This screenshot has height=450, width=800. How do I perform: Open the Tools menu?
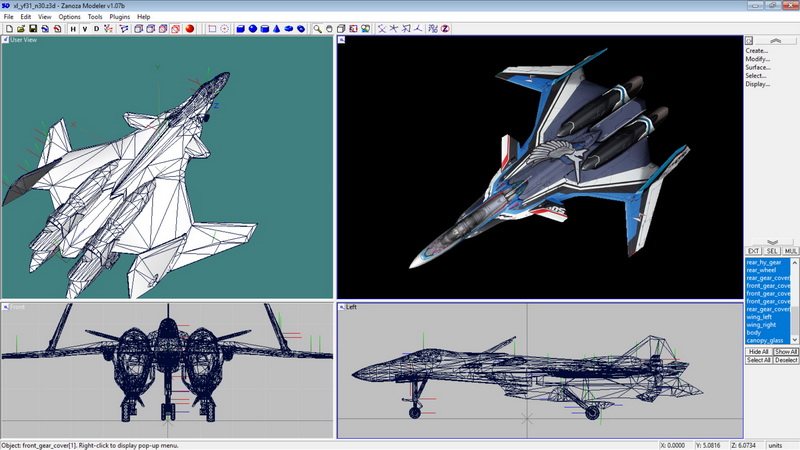coord(95,17)
